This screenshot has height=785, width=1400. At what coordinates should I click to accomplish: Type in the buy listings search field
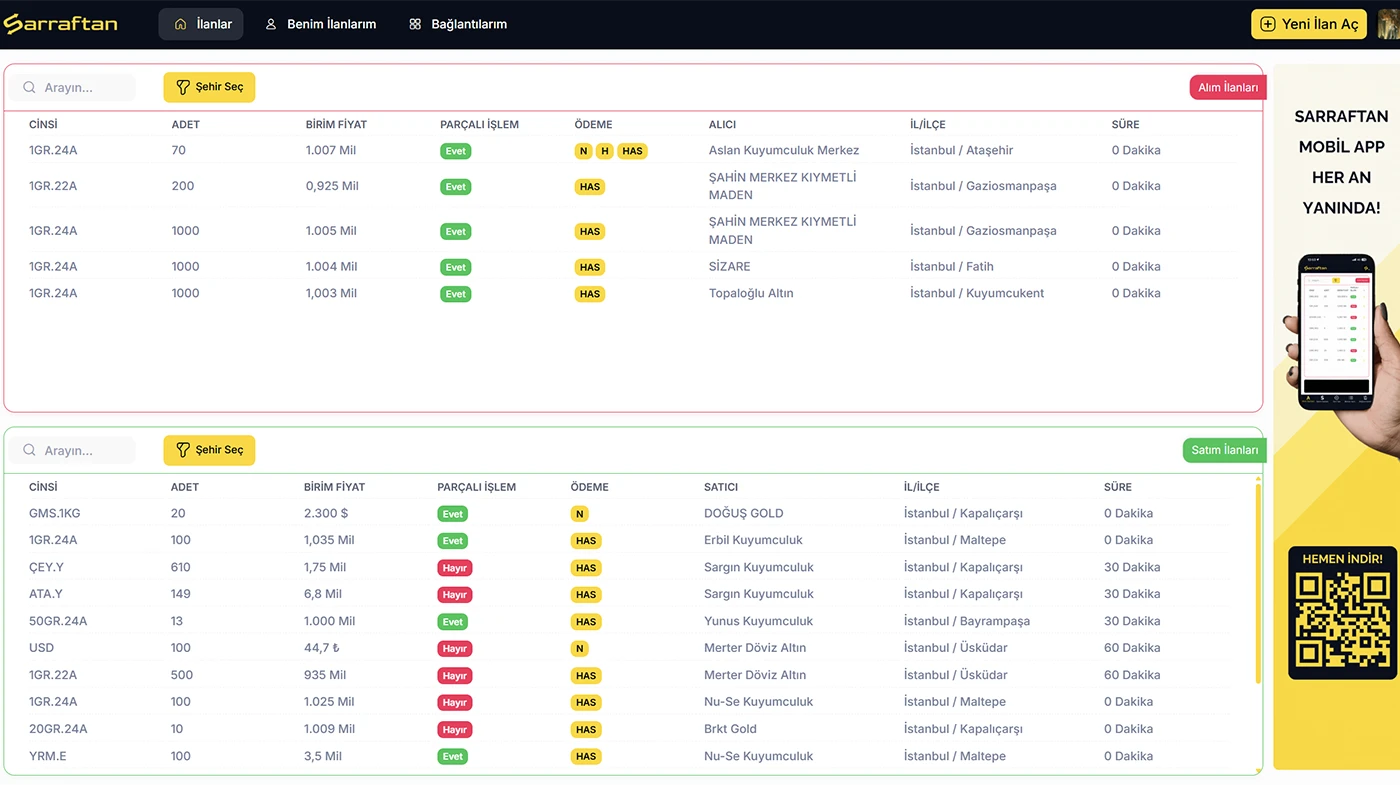coord(85,88)
